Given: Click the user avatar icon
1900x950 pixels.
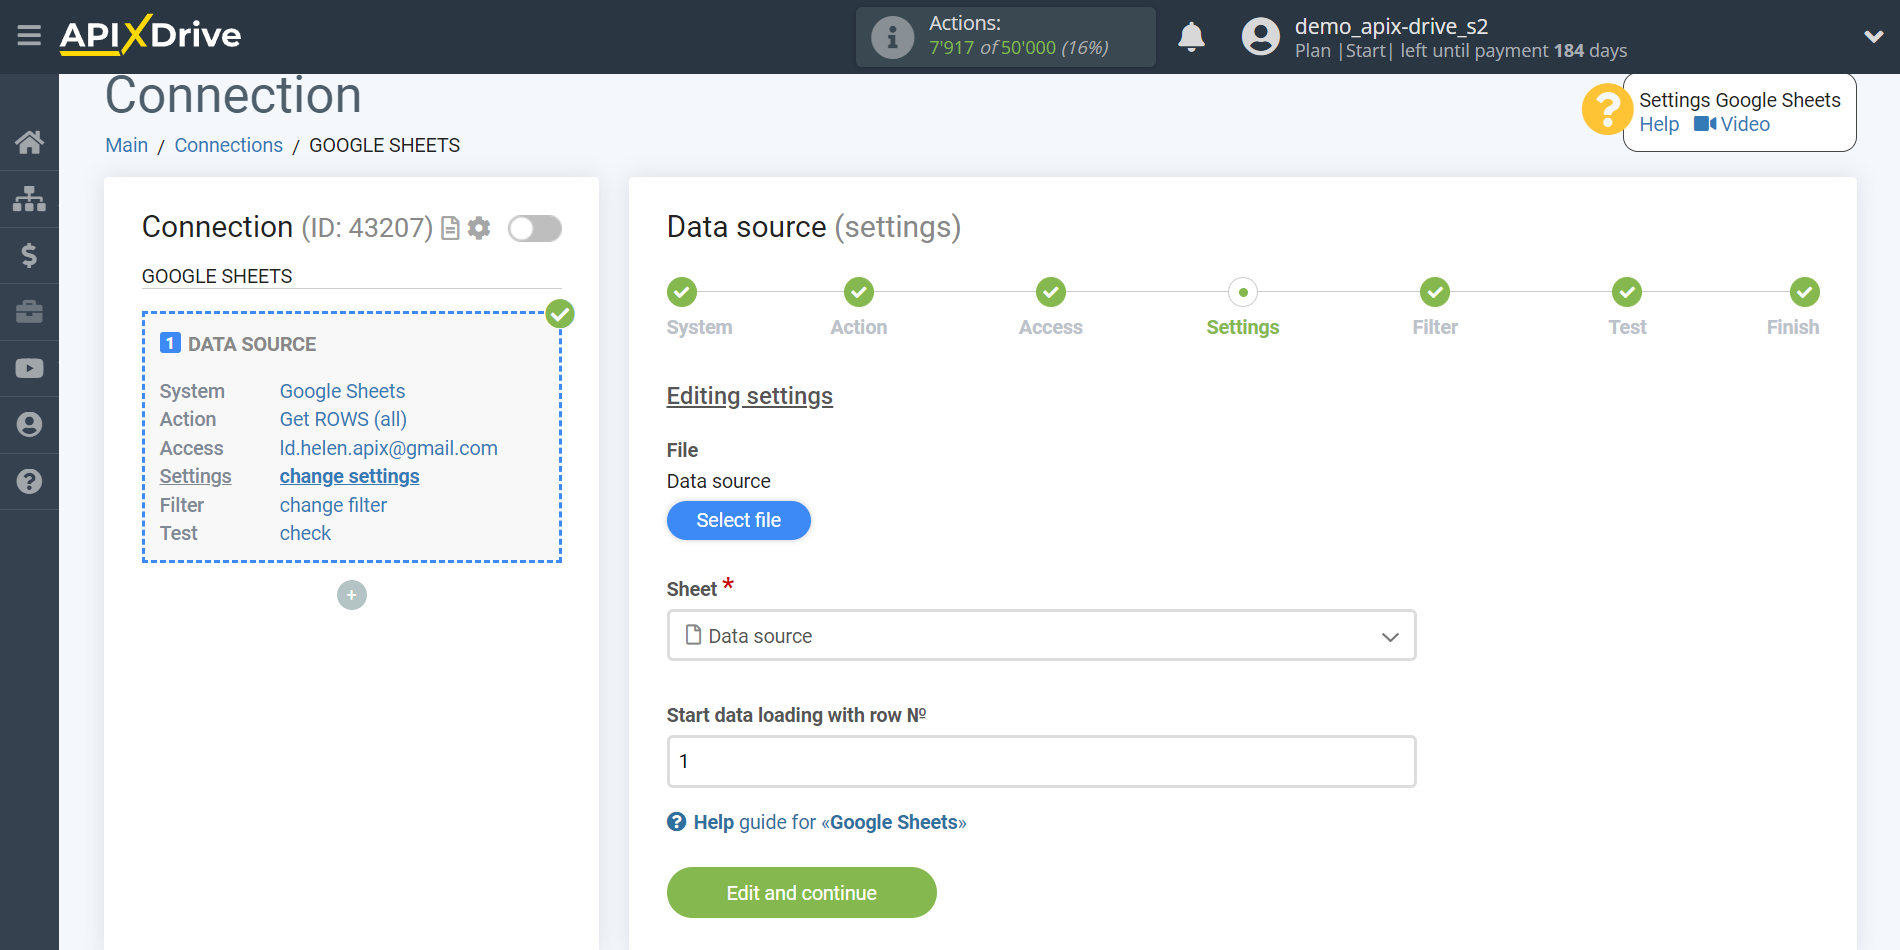Looking at the screenshot, I should pyautogui.click(x=1260, y=37).
